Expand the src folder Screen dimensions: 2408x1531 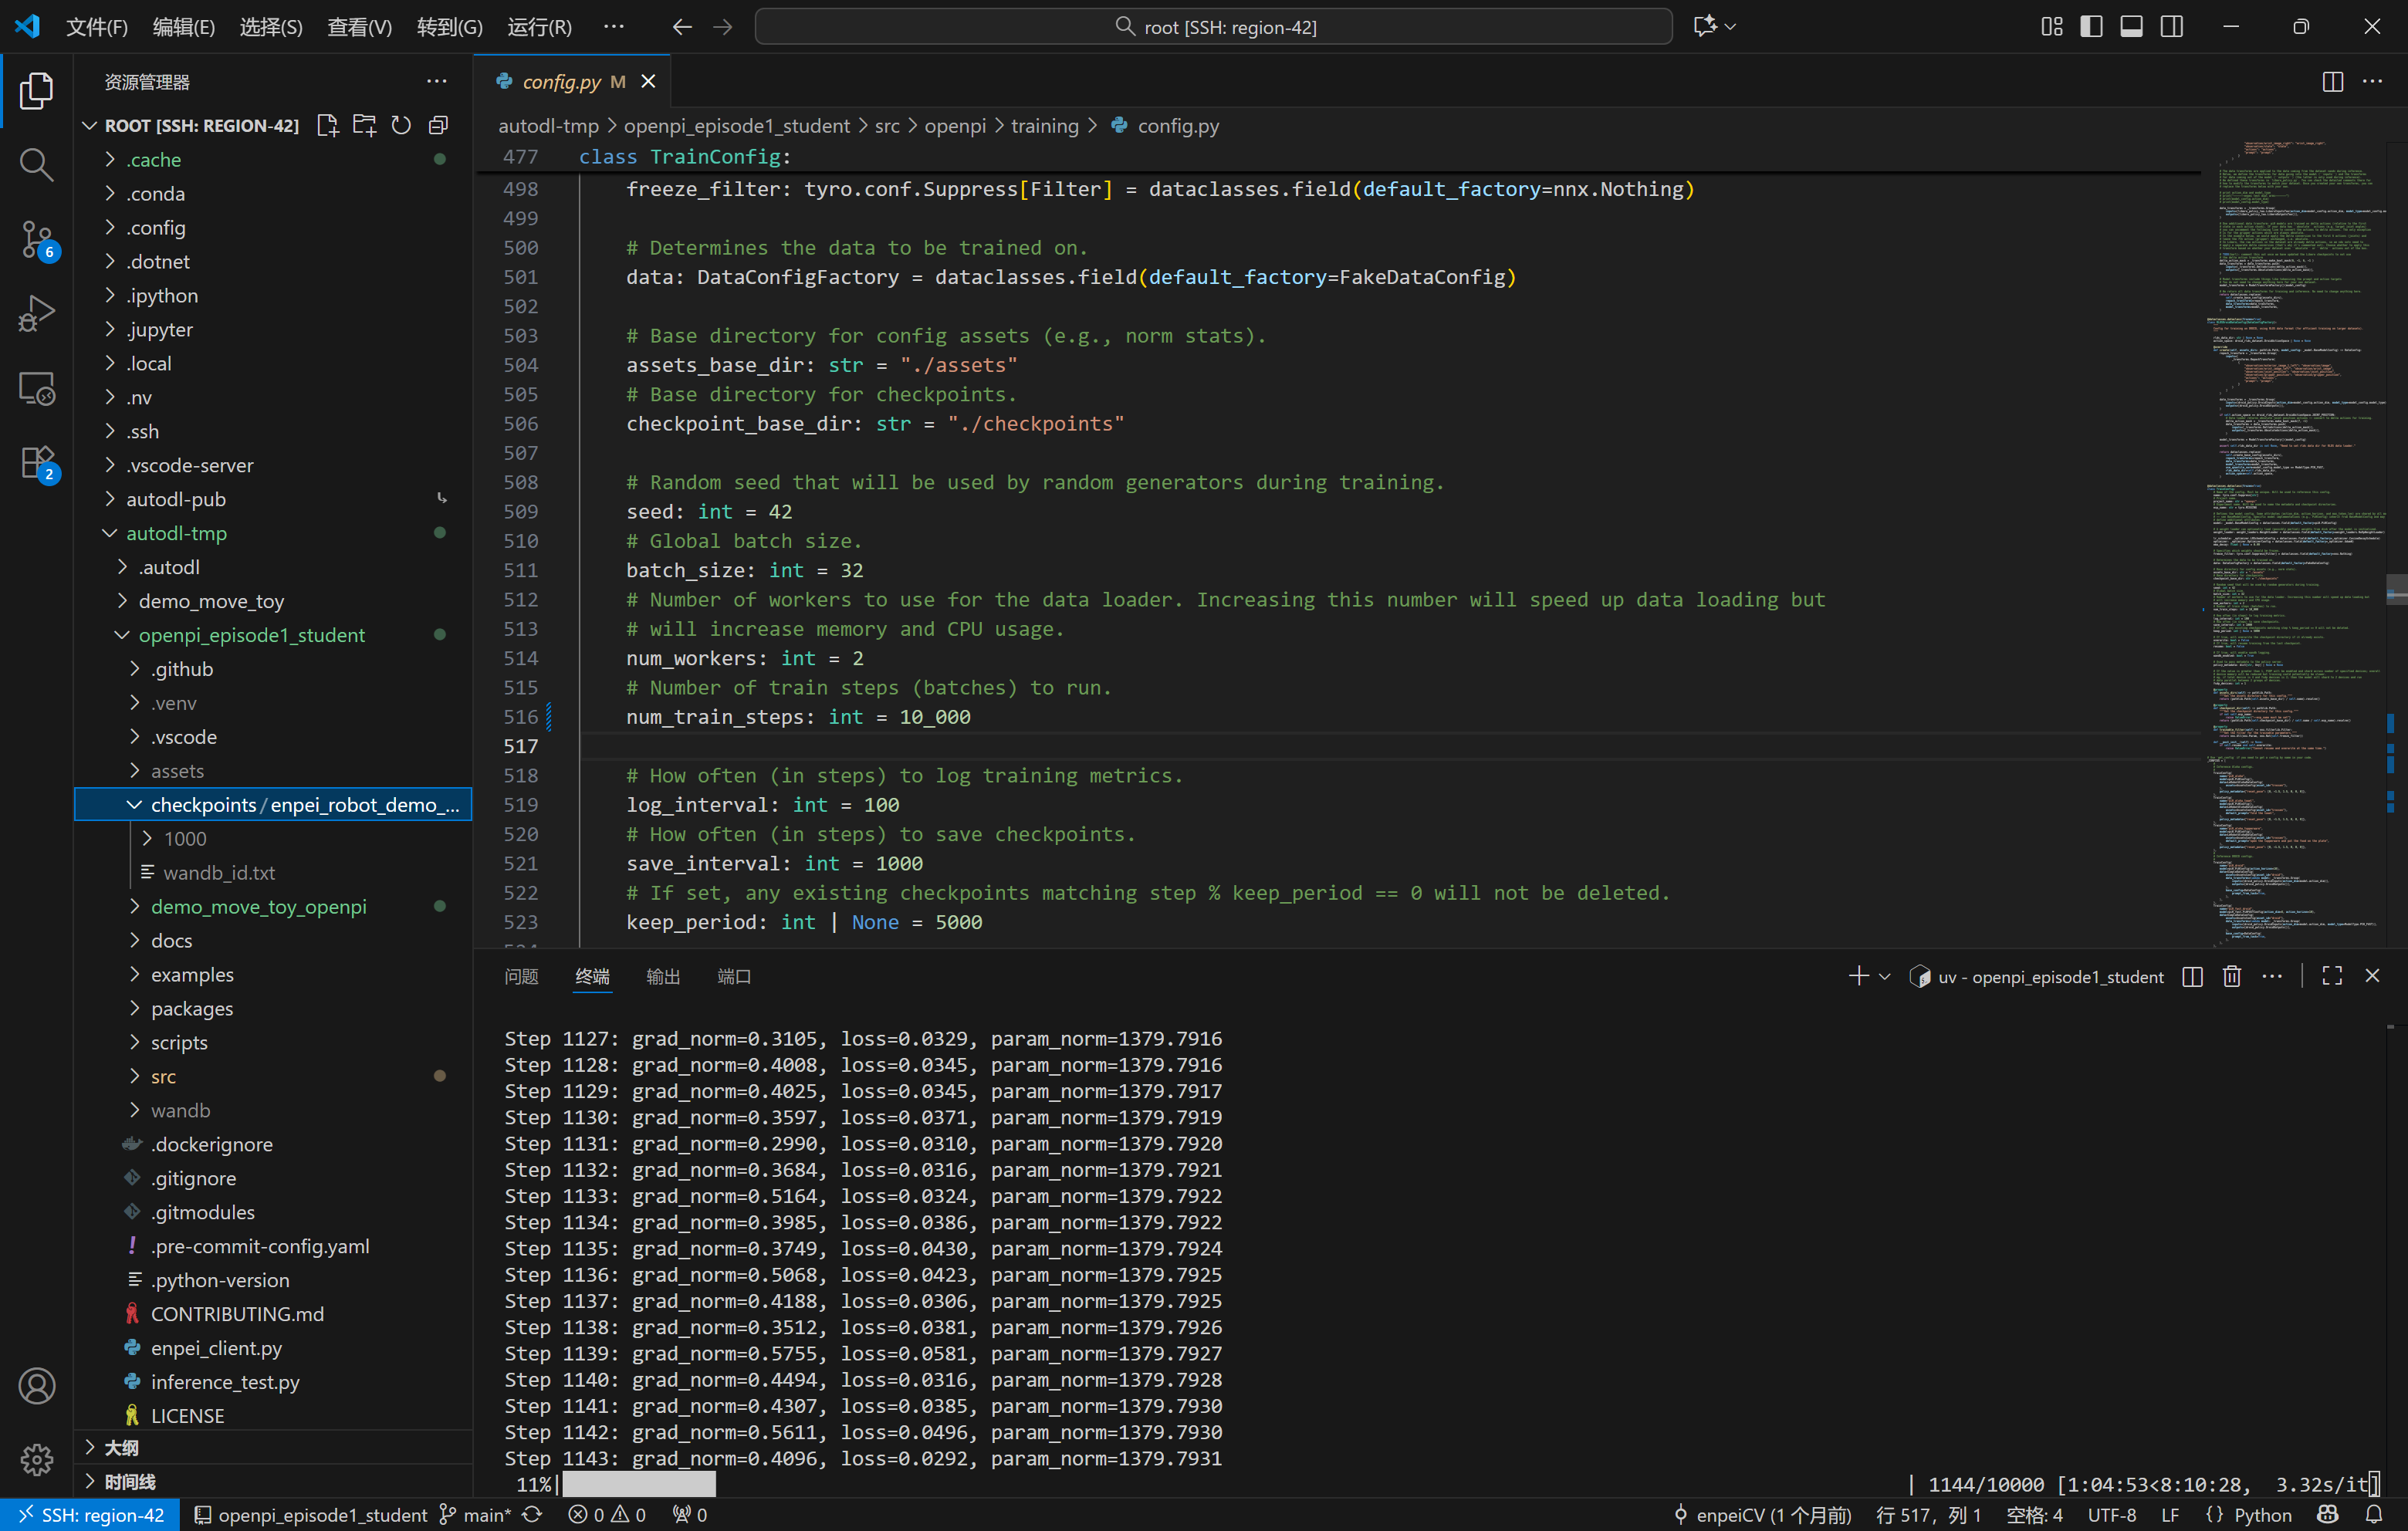[x=163, y=1076]
